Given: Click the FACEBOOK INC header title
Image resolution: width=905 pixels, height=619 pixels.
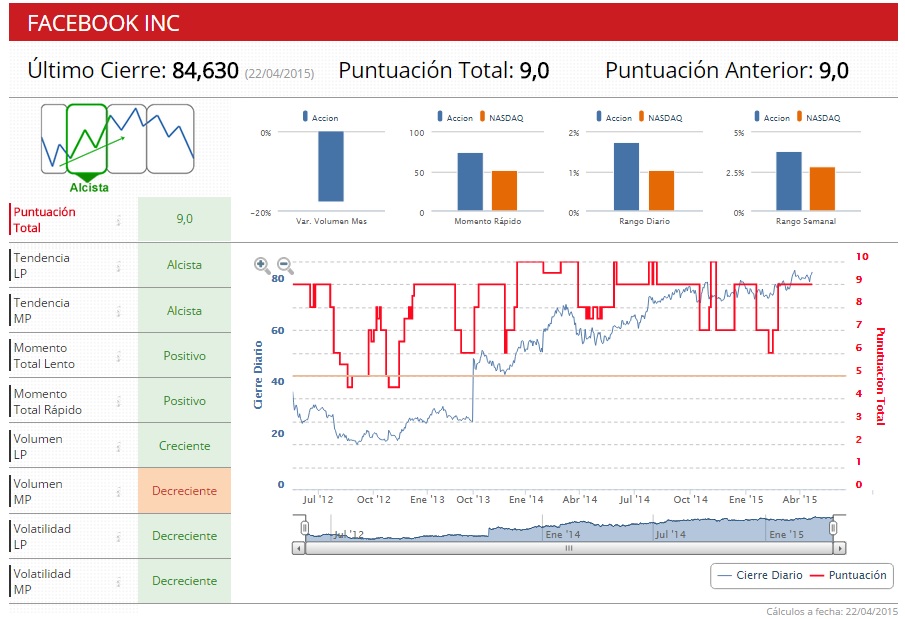Looking at the screenshot, I should (104, 23).
